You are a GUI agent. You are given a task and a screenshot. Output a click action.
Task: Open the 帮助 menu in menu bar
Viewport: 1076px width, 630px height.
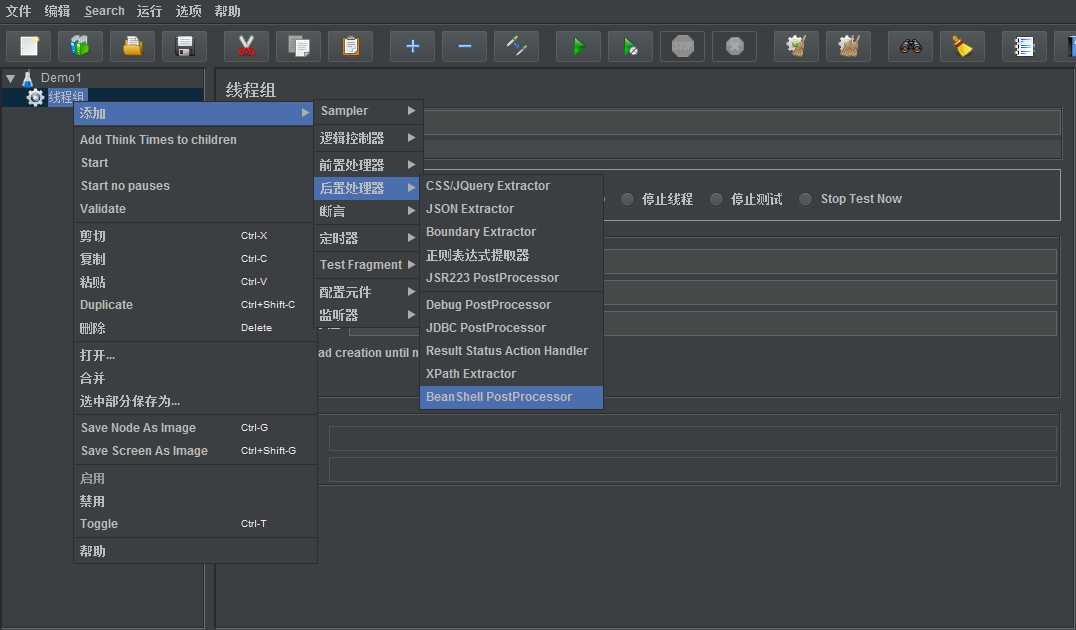point(227,11)
